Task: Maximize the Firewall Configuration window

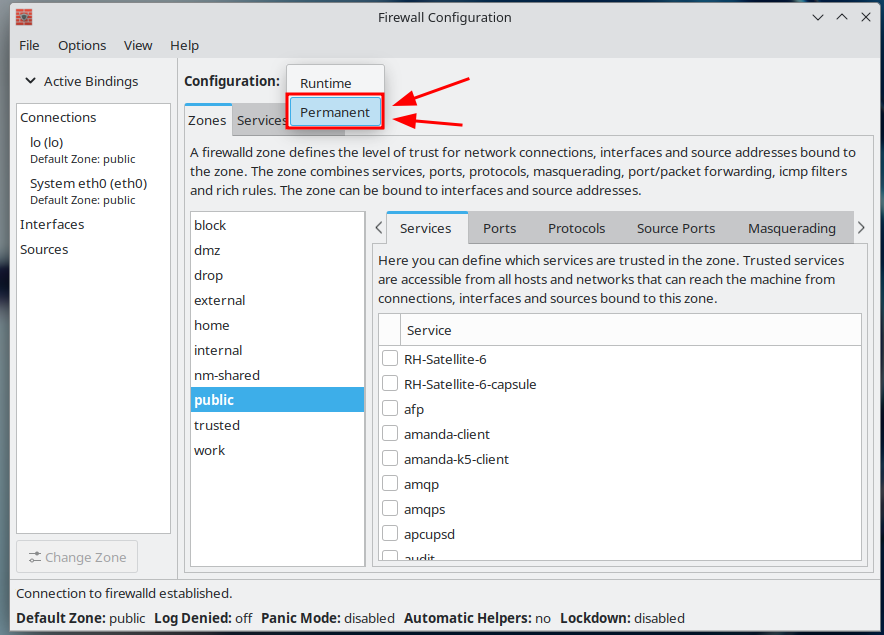Action: tap(842, 17)
